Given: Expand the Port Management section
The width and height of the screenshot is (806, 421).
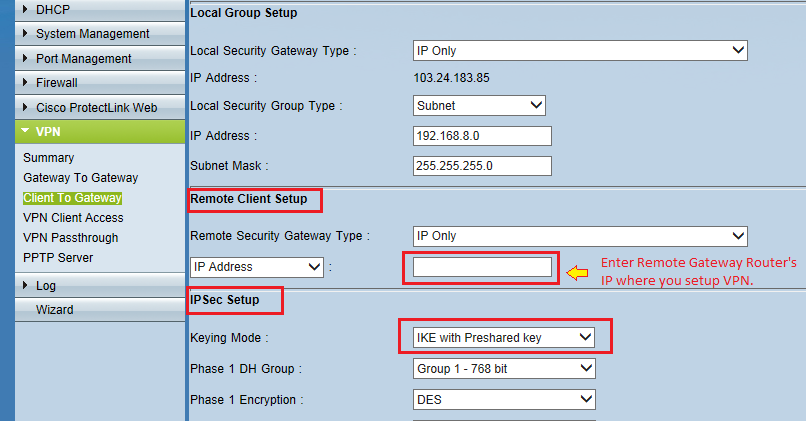Looking at the screenshot, I should (100, 59).
